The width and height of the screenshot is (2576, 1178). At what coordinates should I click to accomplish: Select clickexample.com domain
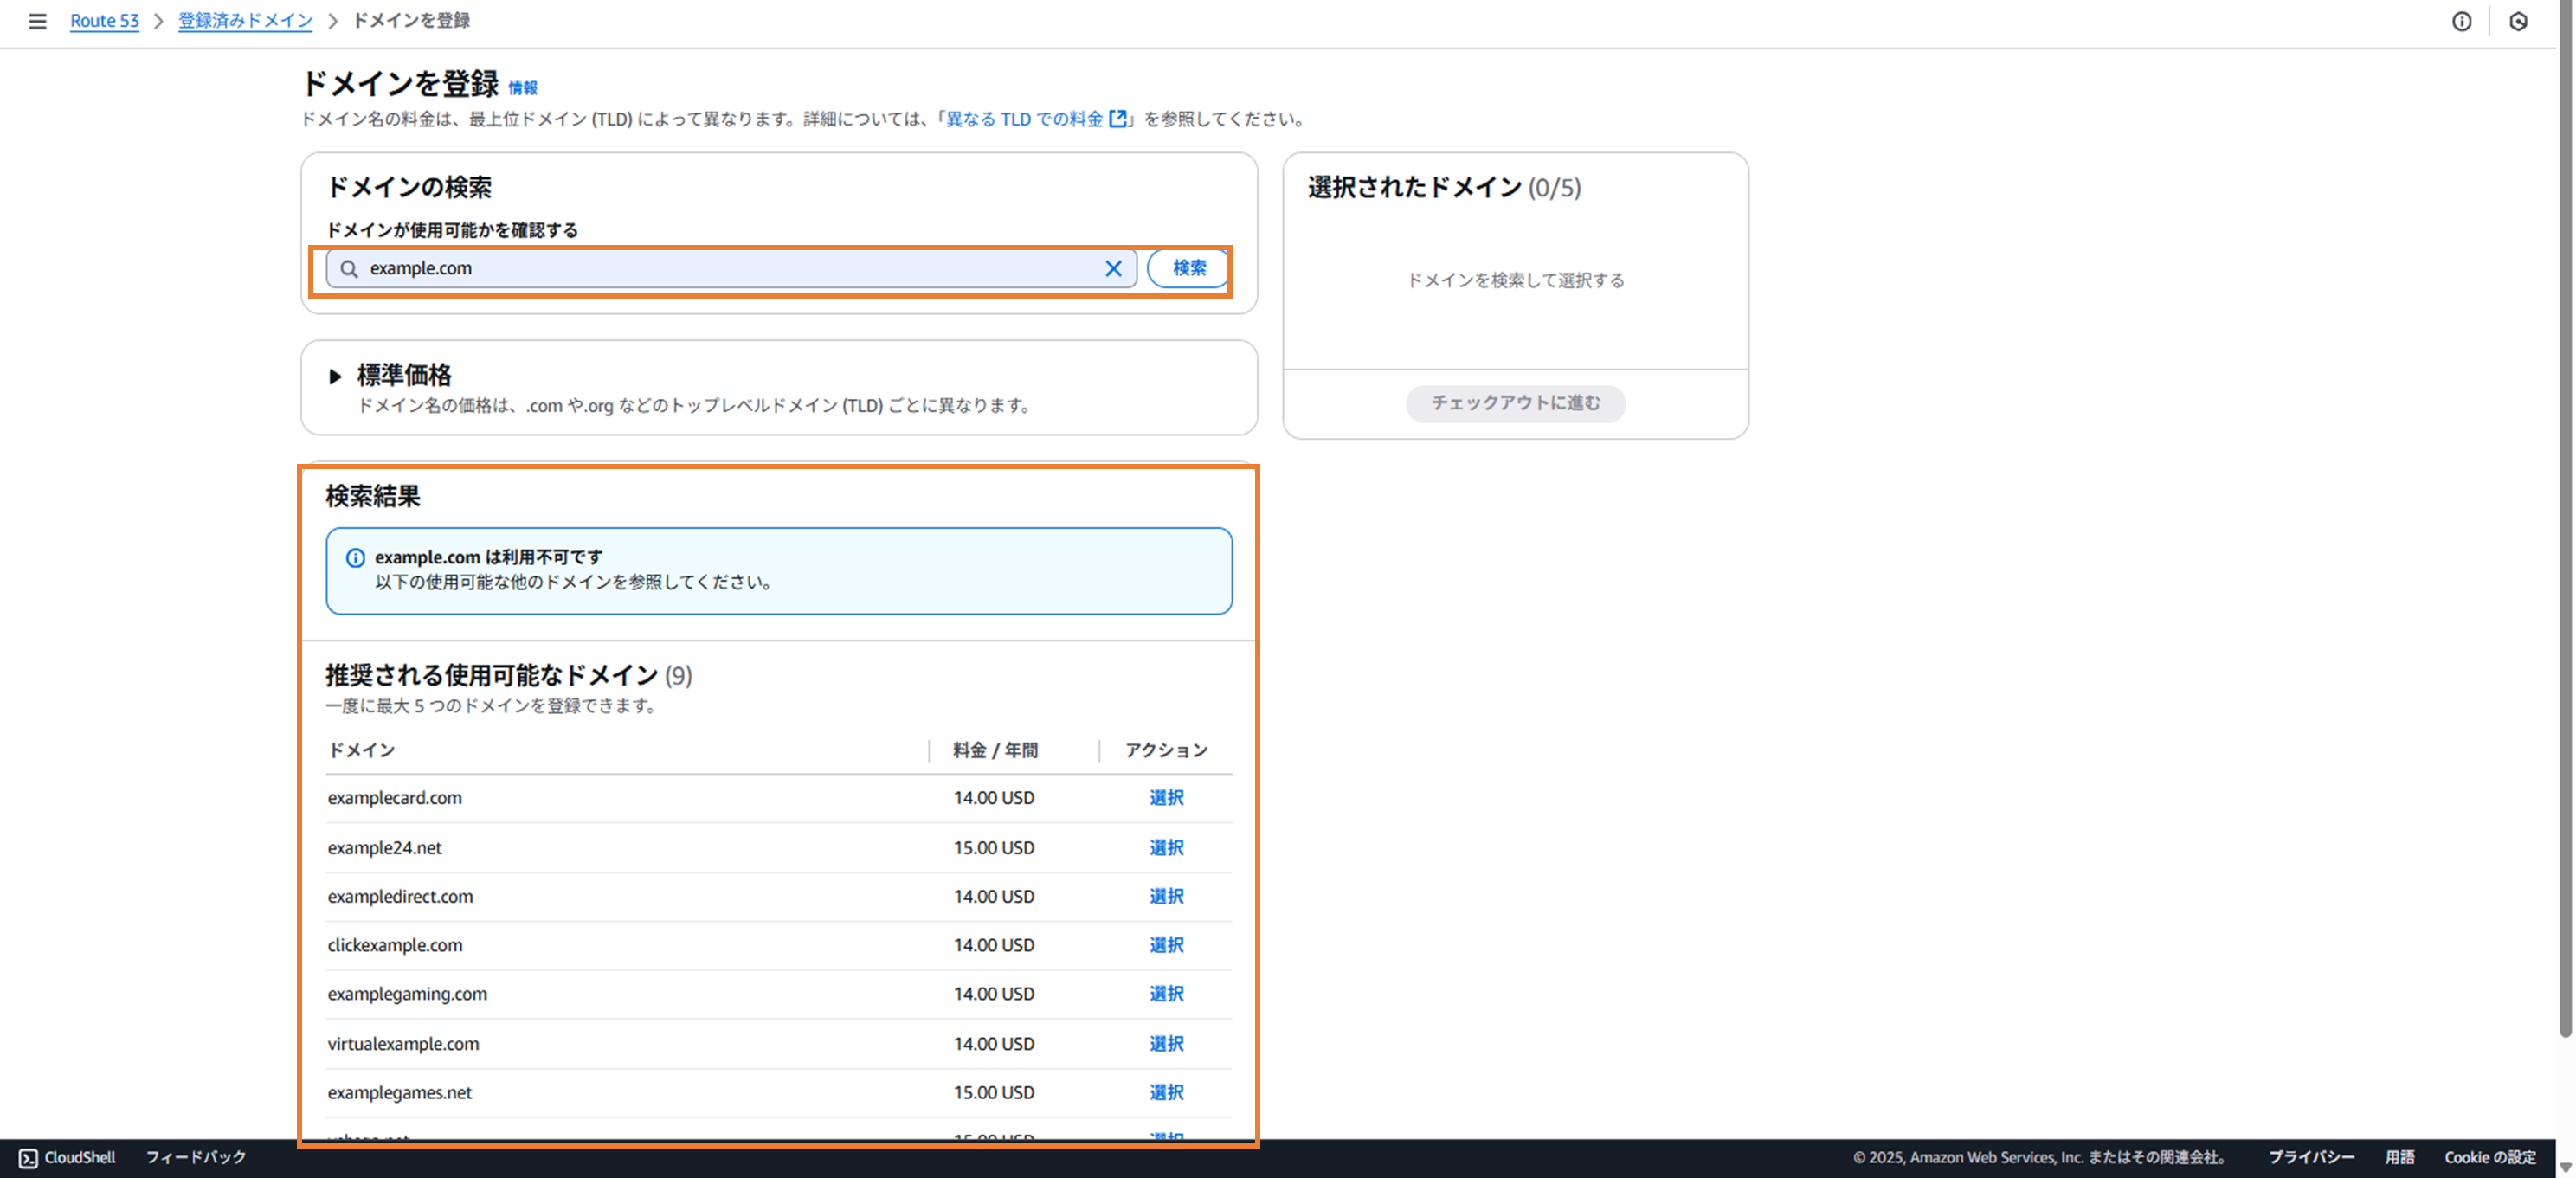(1166, 945)
